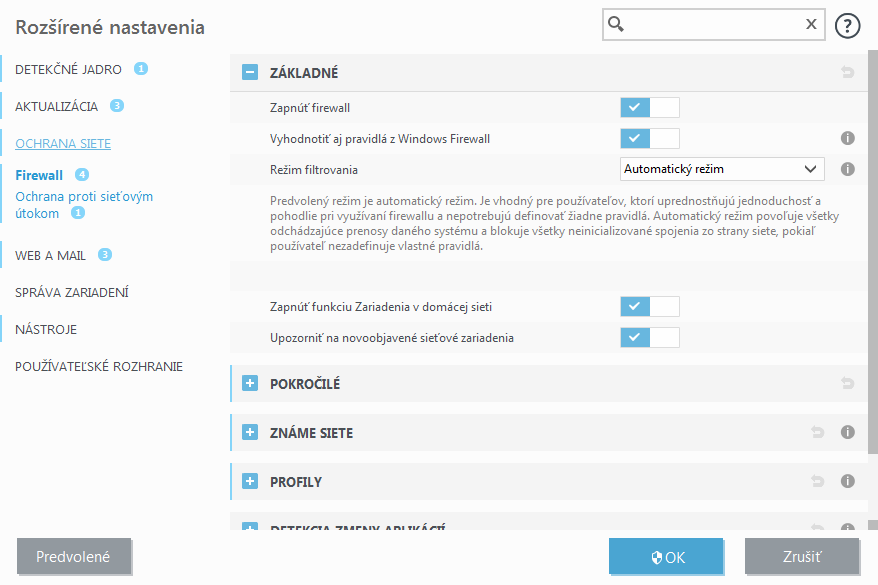Expand the POKROČILÉ section
Screen dimensions: 878x585
pyautogui.click(x=249, y=383)
